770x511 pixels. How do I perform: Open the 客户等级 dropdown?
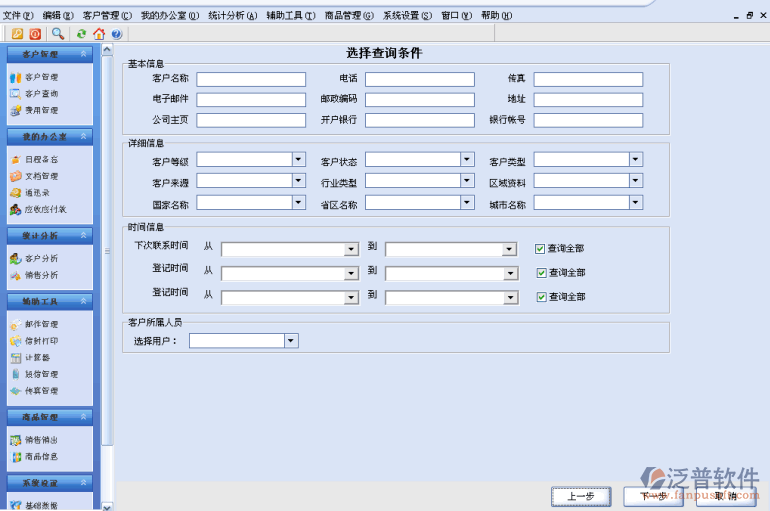[298, 159]
